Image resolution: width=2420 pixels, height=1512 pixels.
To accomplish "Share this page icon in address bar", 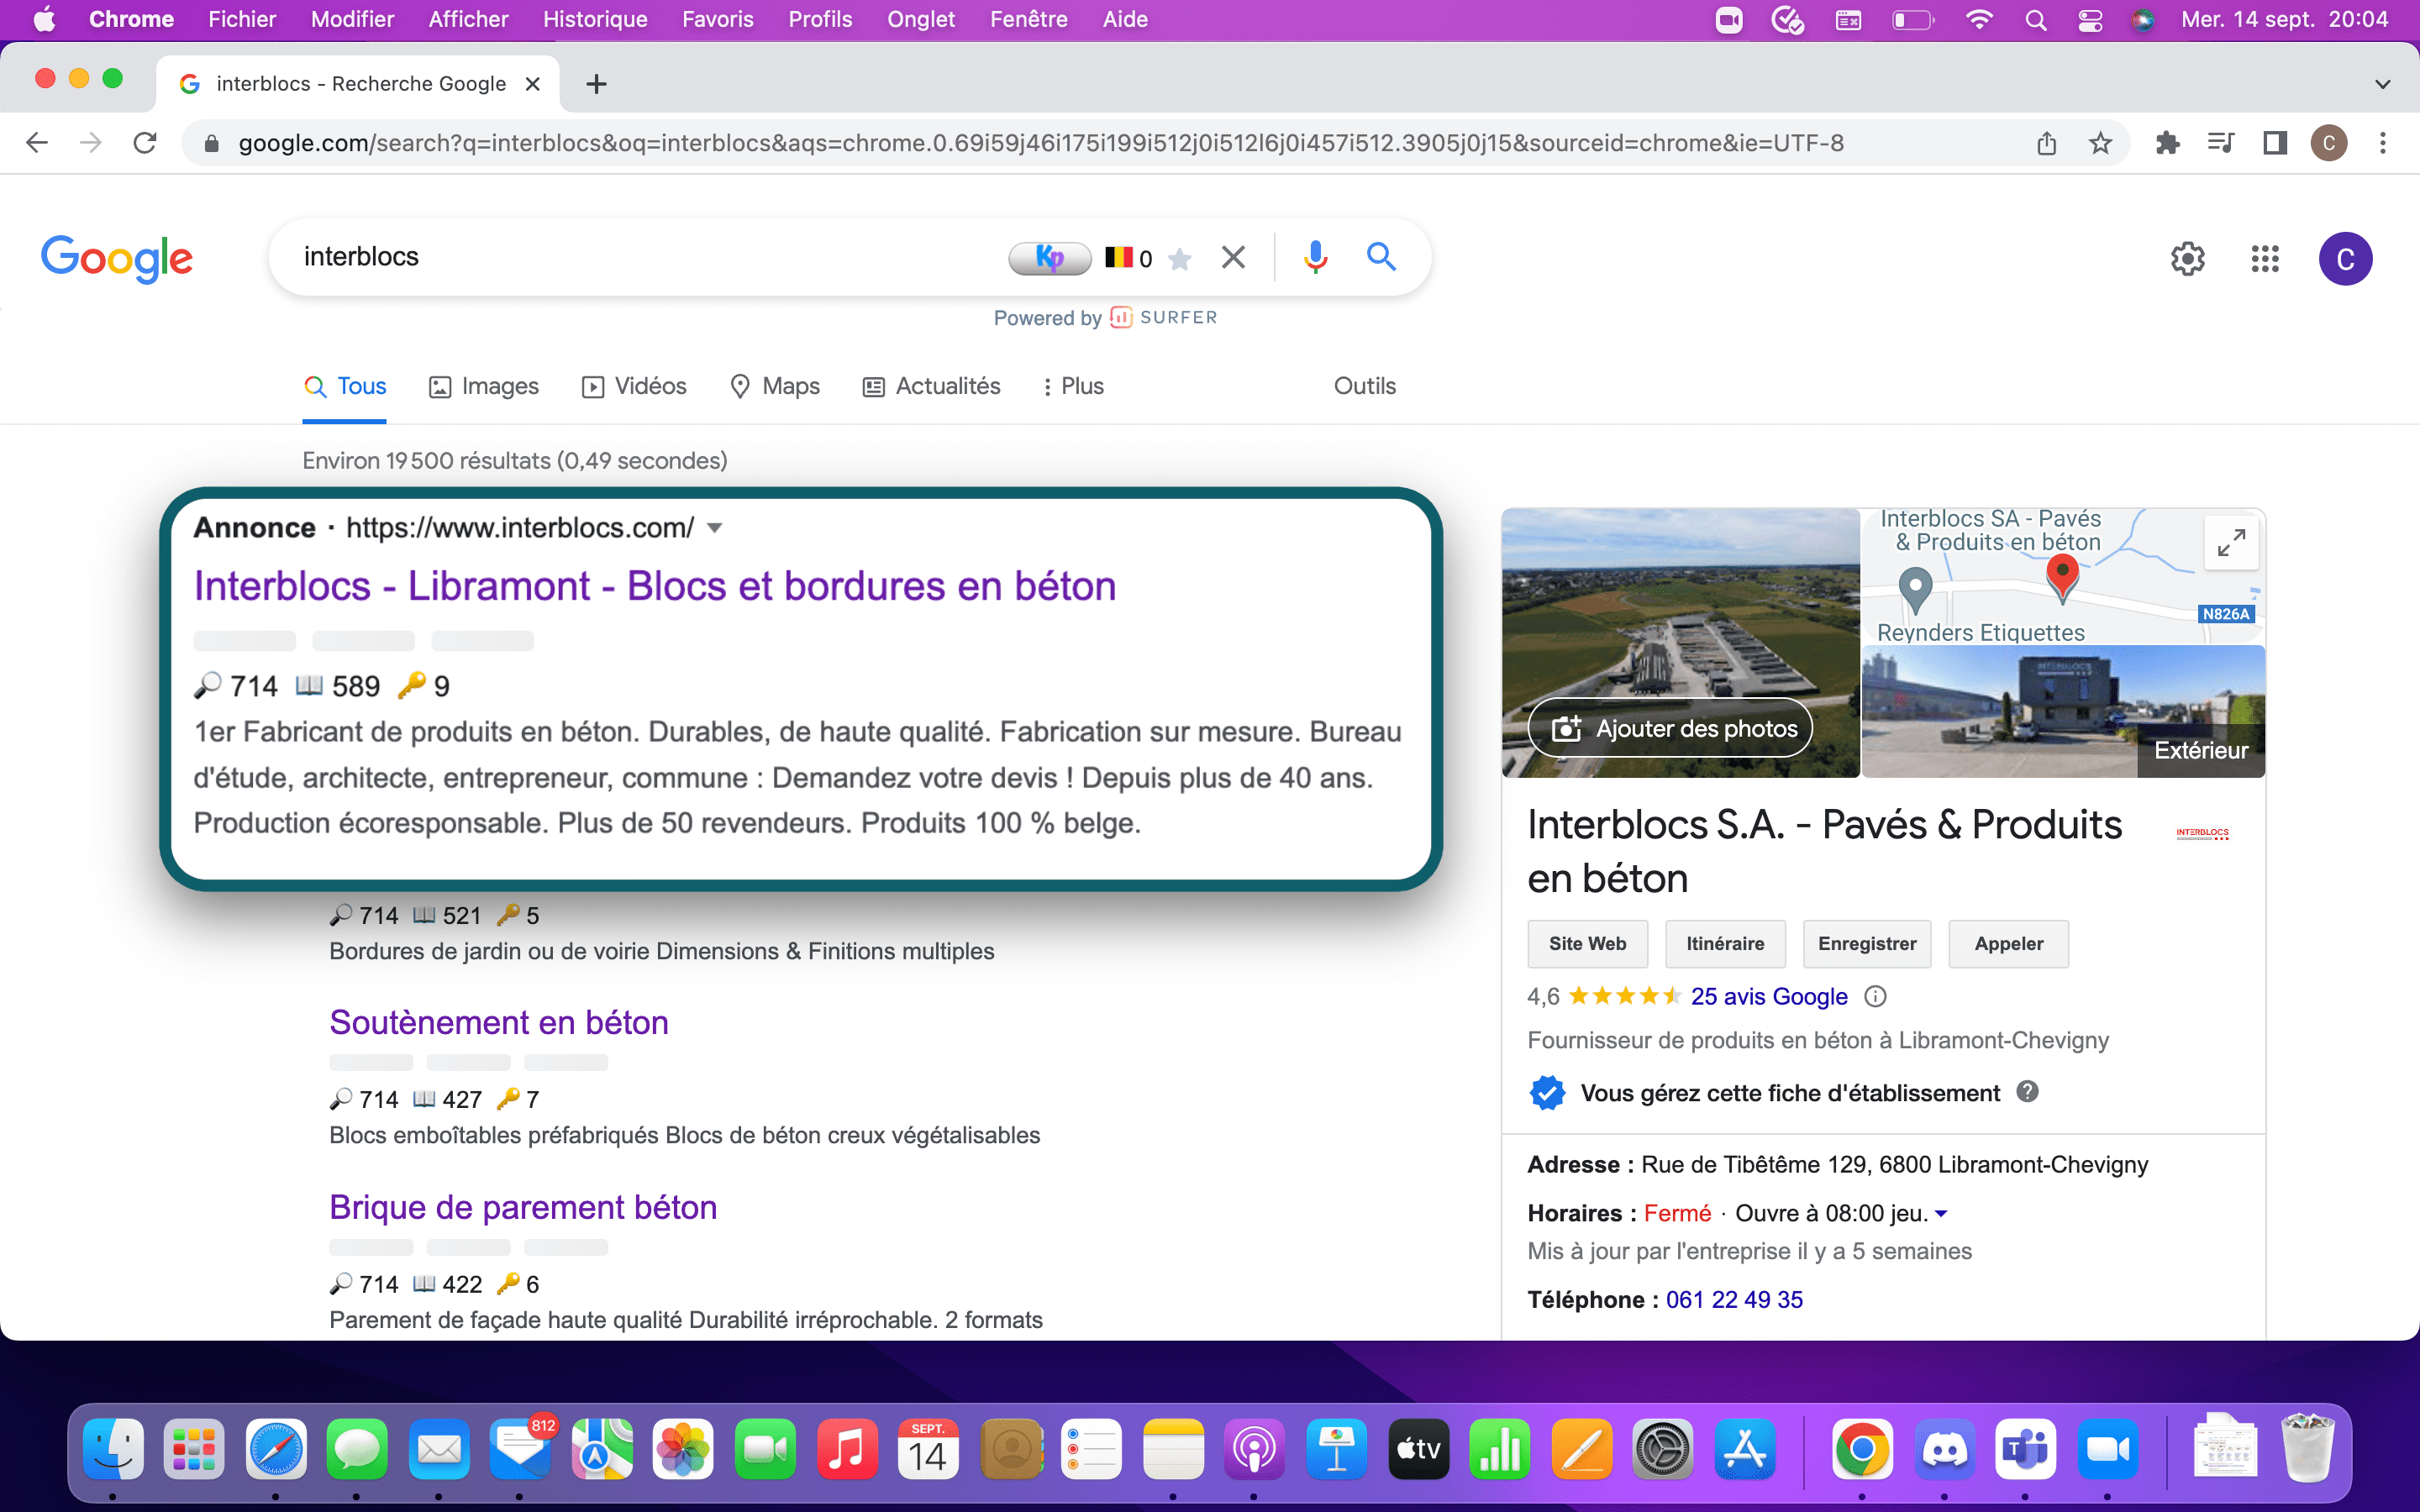I will click(x=2046, y=143).
